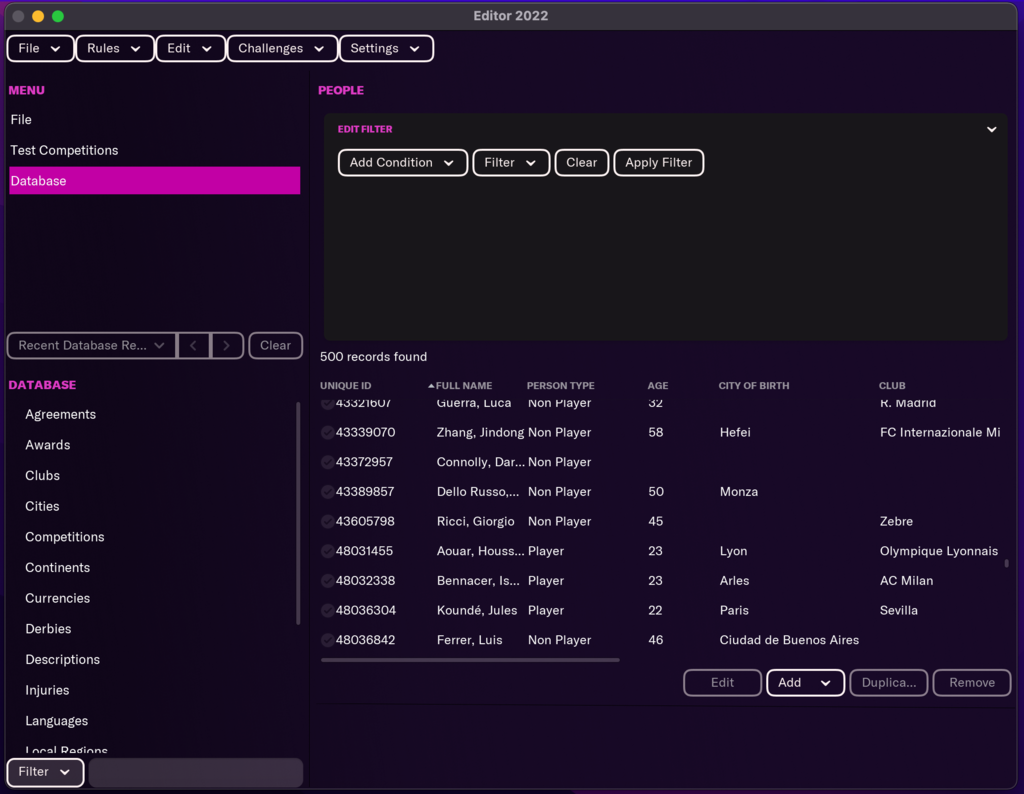Open Languages in the database list
The height and width of the screenshot is (794, 1024).
click(x=57, y=722)
